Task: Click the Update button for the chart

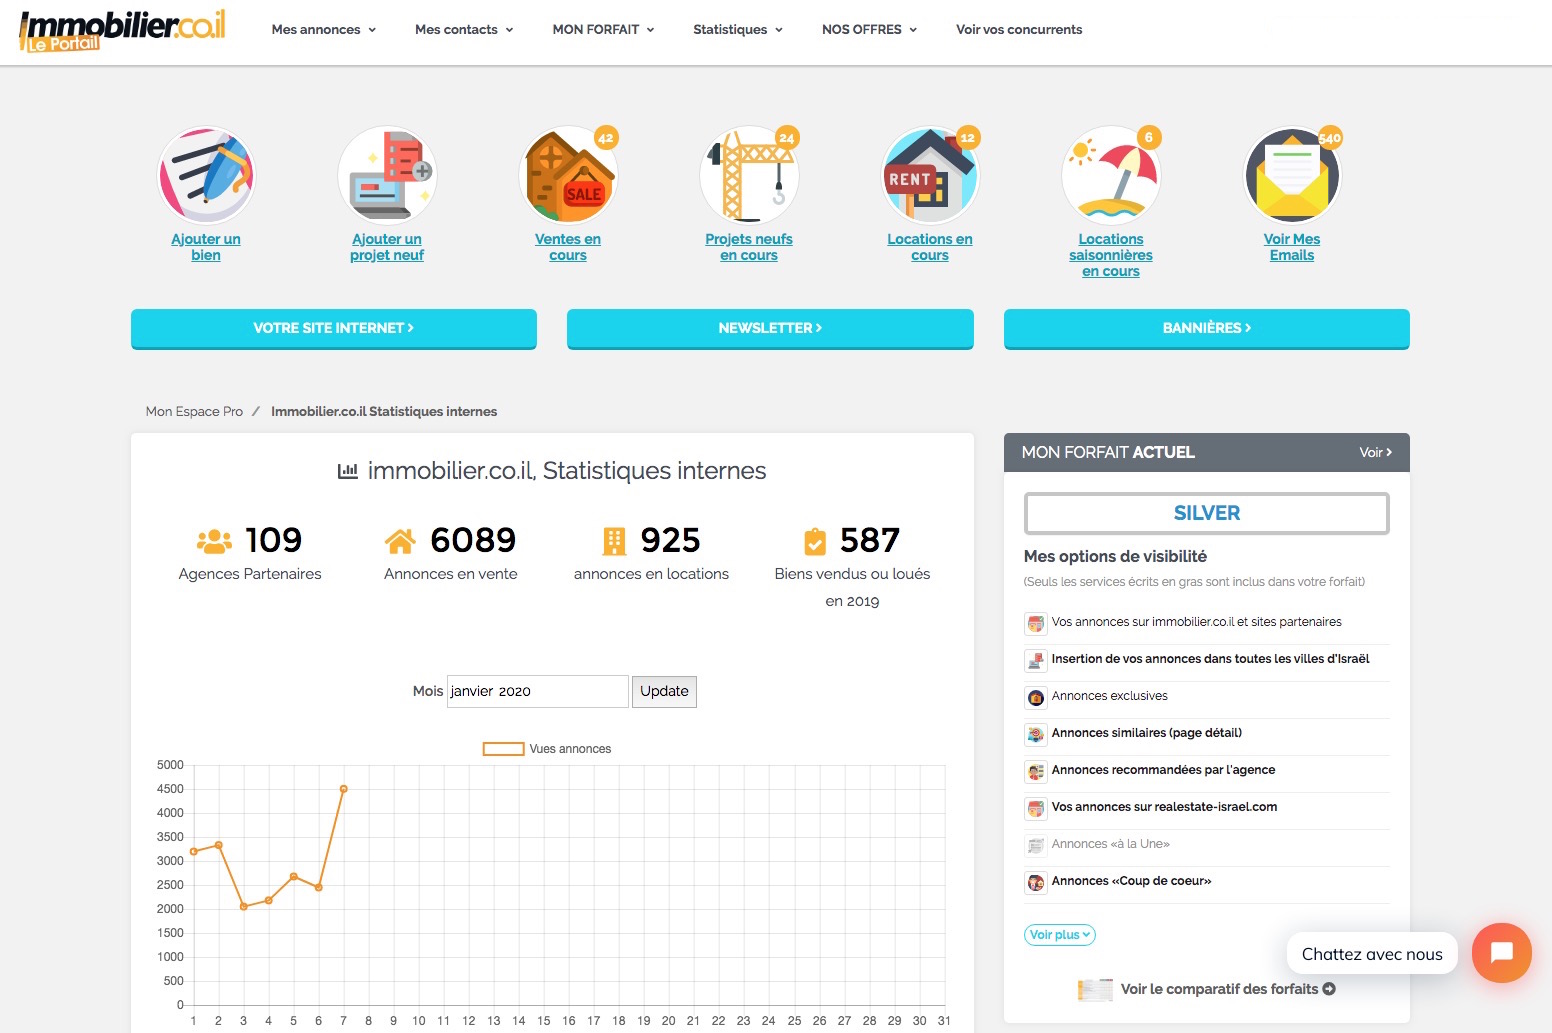Action: 664,691
